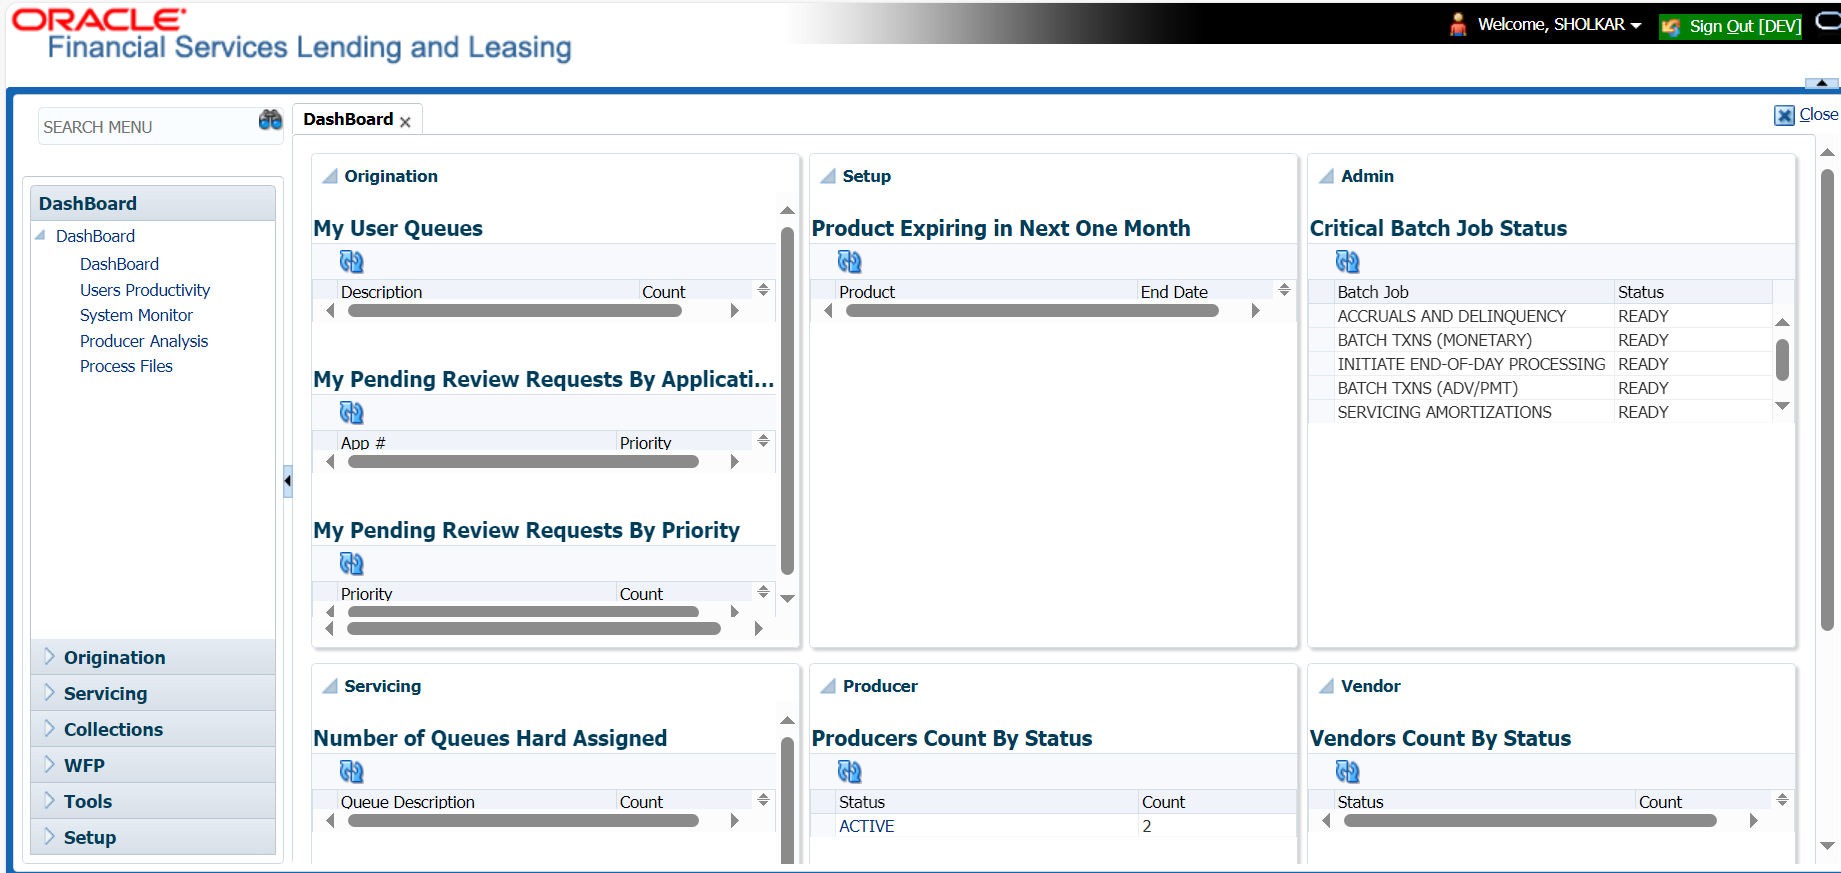Collapse the header with the top arrow
Screen dimensions: 1841x873
(x=1821, y=83)
